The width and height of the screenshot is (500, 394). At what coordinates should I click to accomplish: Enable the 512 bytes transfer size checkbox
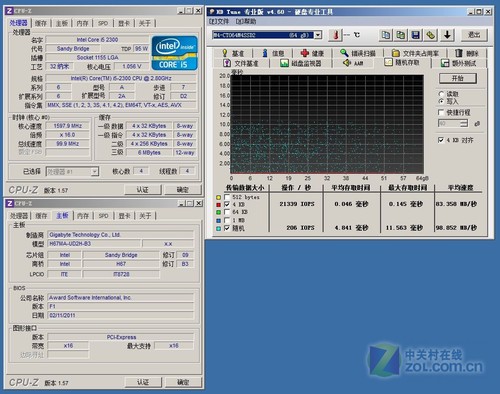click(227, 197)
